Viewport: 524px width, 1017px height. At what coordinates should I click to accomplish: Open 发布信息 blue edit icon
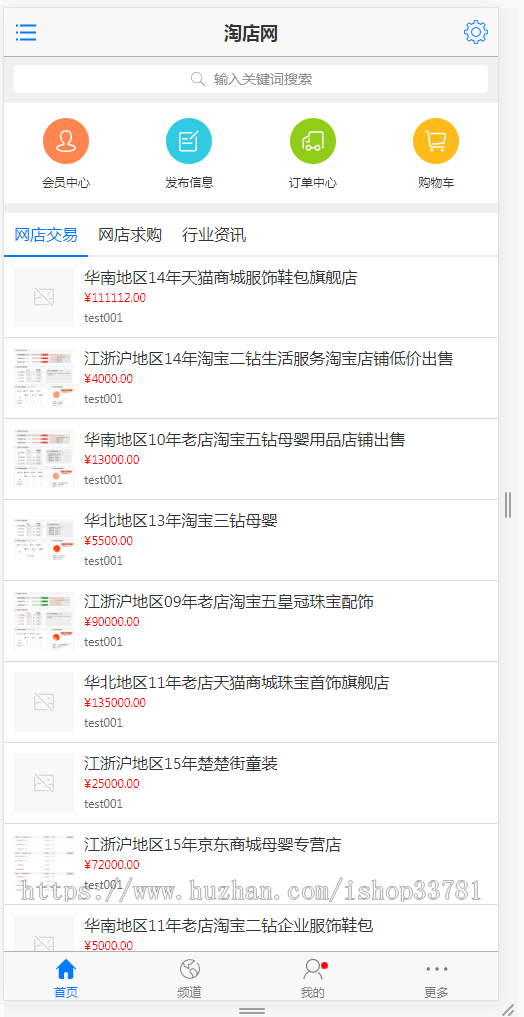189,141
